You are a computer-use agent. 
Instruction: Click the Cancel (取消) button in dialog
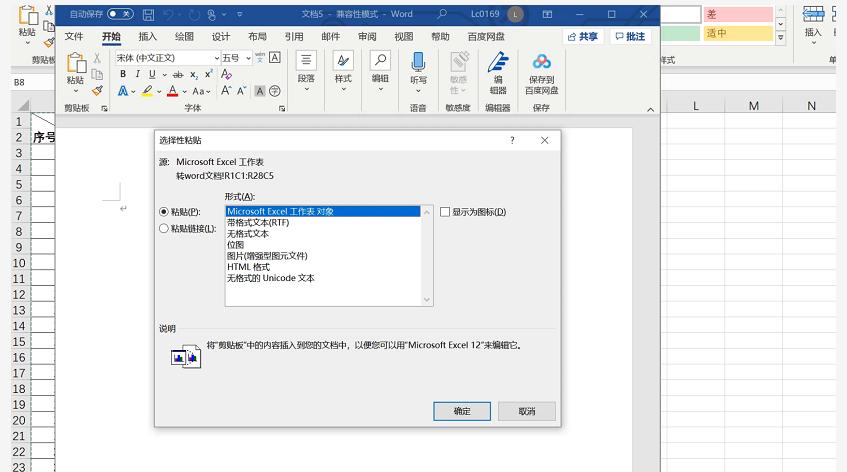tap(527, 411)
